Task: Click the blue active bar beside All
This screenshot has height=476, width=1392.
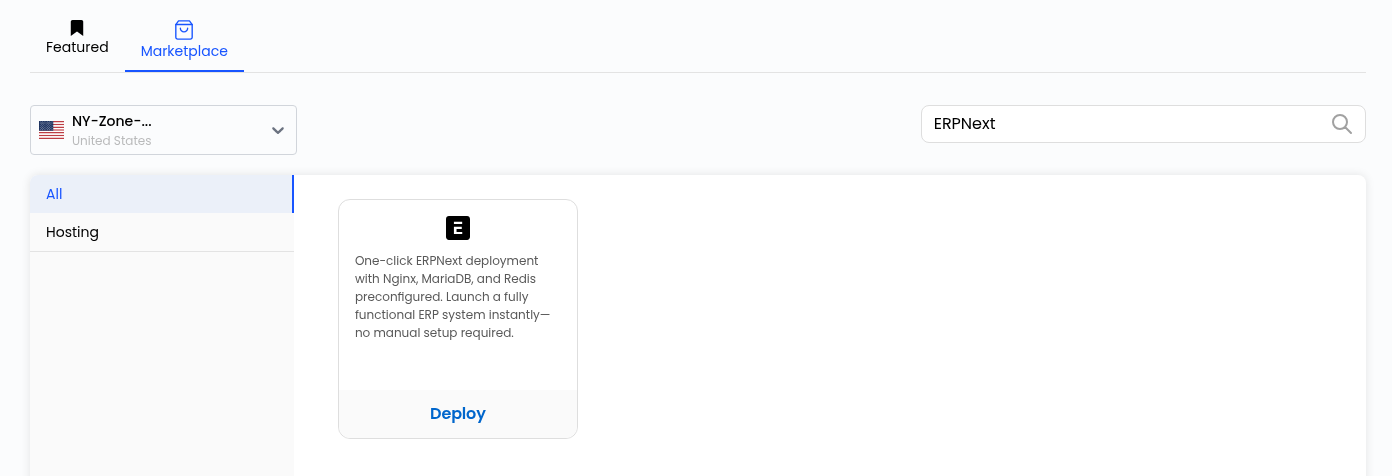Action: [x=293, y=194]
